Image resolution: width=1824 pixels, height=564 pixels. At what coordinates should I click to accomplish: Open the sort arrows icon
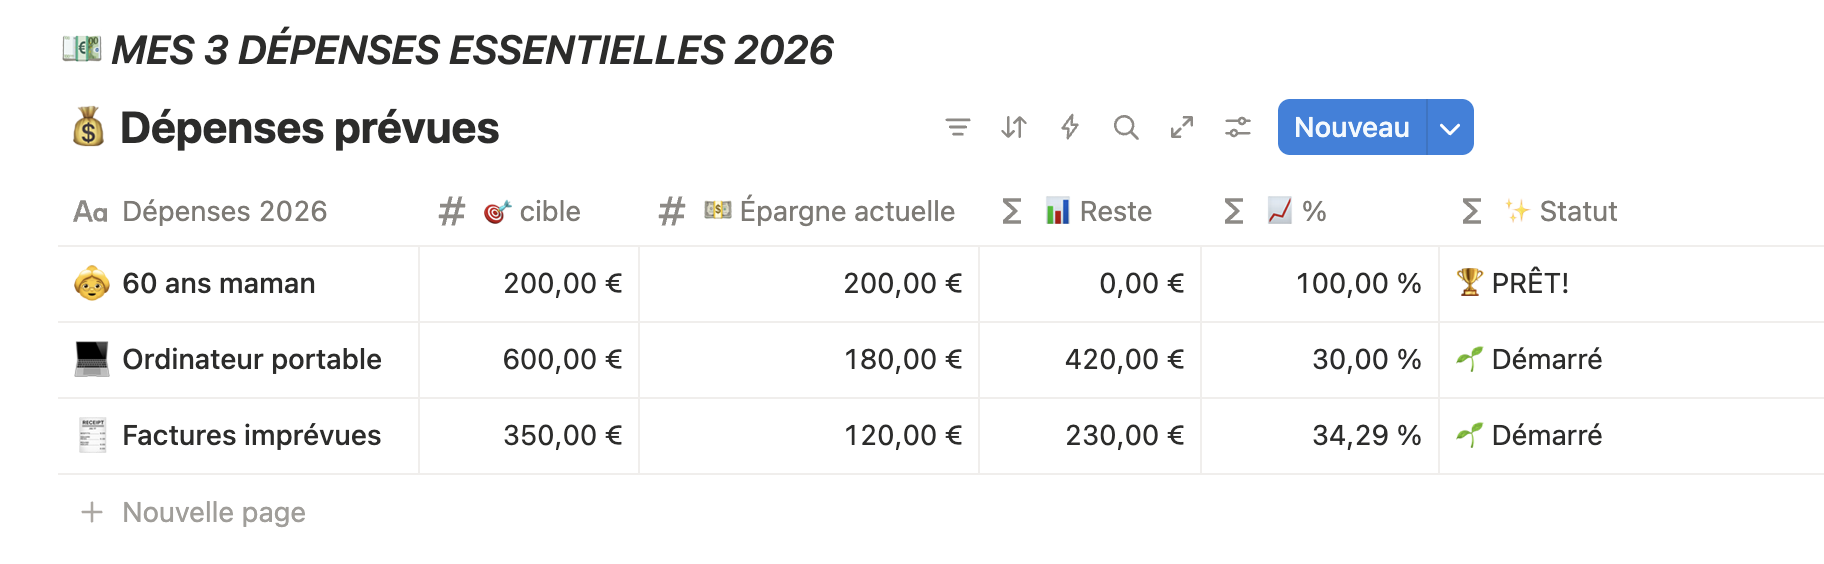pyautogui.click(x=1013, y=127)
